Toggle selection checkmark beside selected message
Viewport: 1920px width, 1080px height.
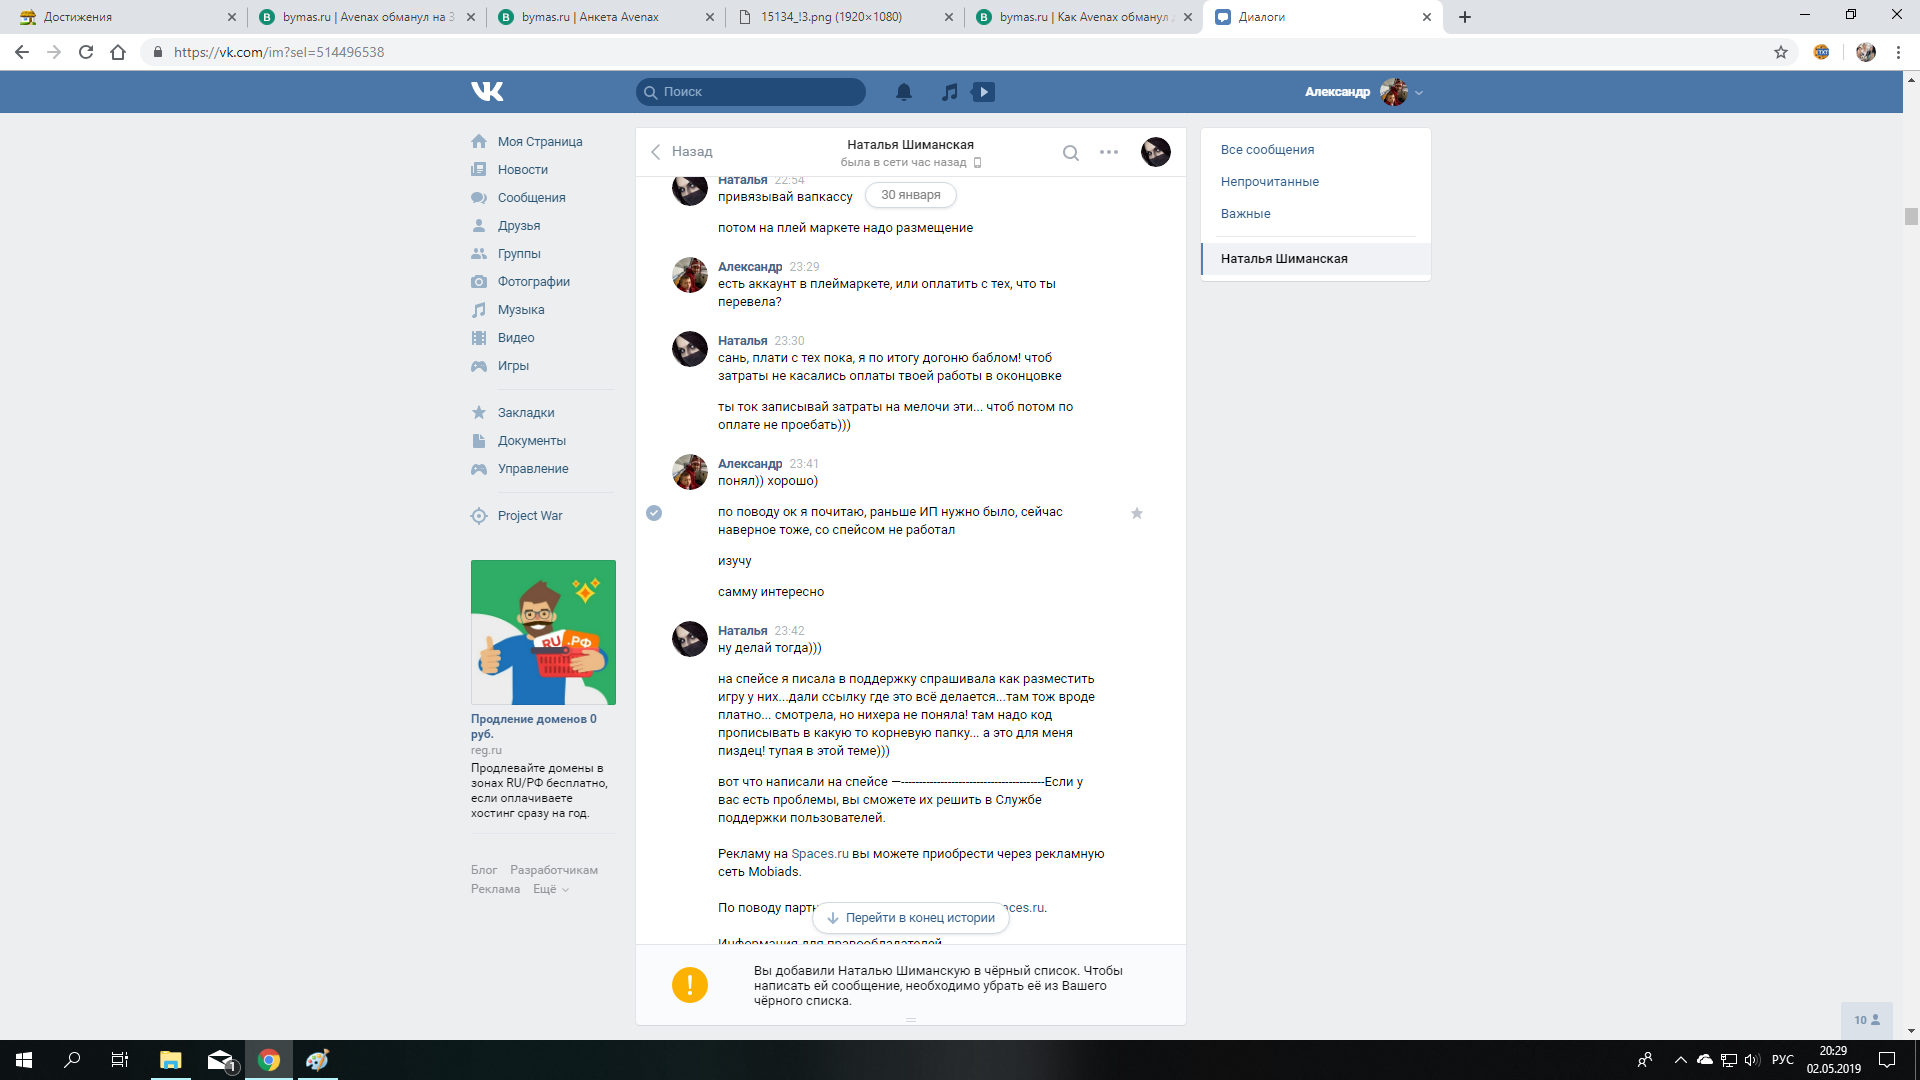click(x=654, y=513)
